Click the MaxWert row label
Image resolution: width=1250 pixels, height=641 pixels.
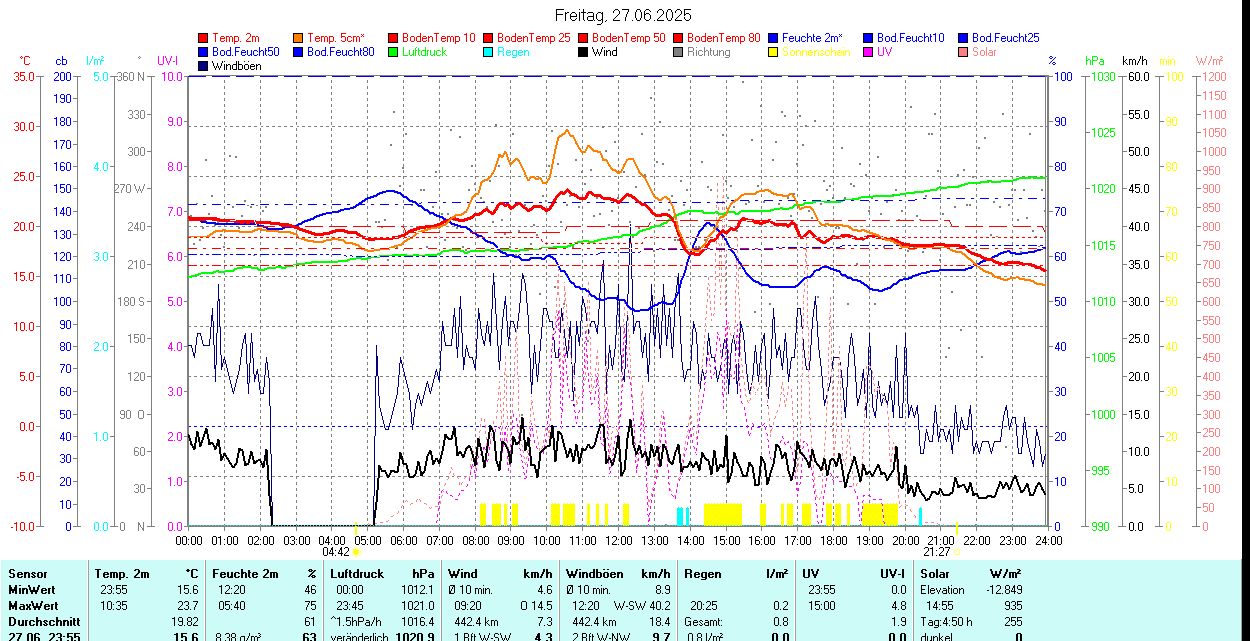coord(33,606)
